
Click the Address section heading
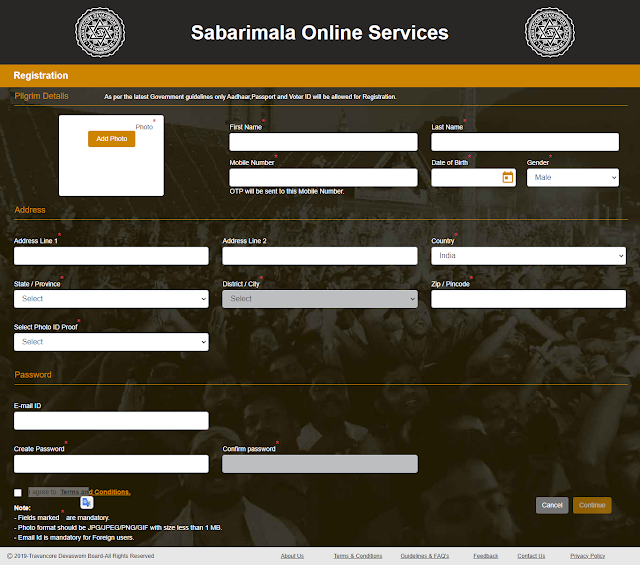(30, 210)
